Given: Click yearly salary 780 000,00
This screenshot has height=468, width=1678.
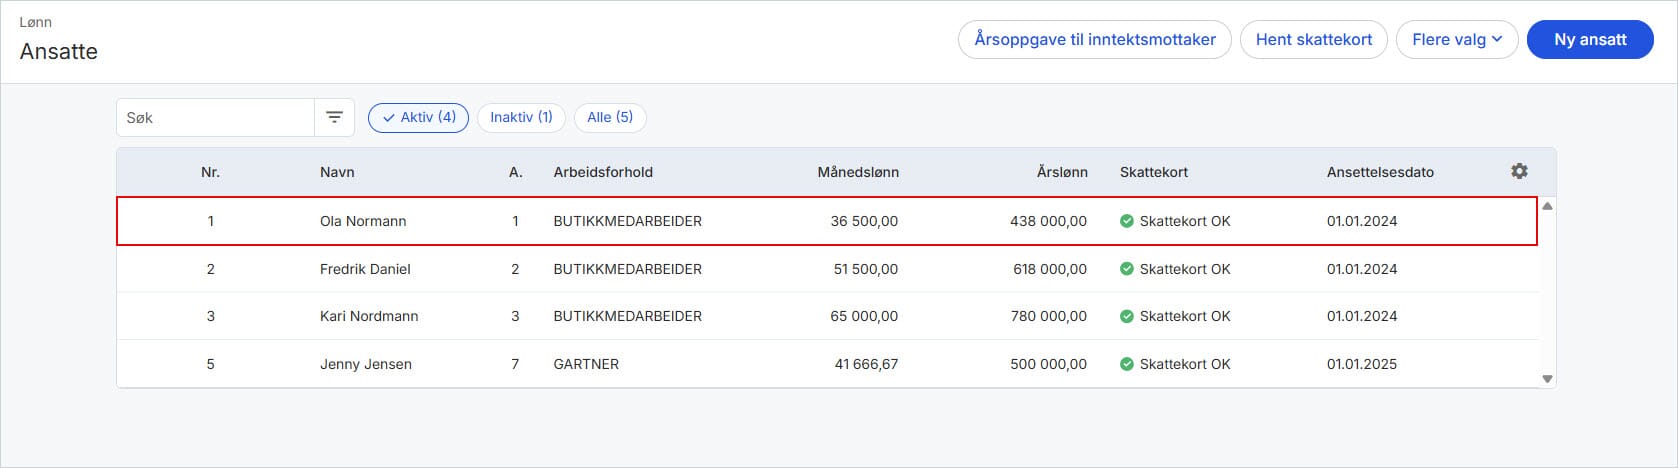Looking at the screenshot, I should pos(1049,316).
